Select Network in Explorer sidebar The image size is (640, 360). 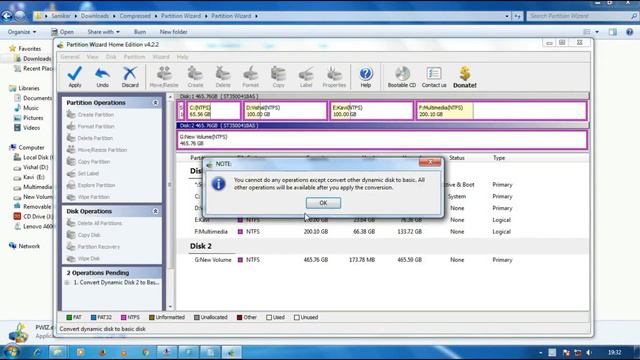pos(24,246)
